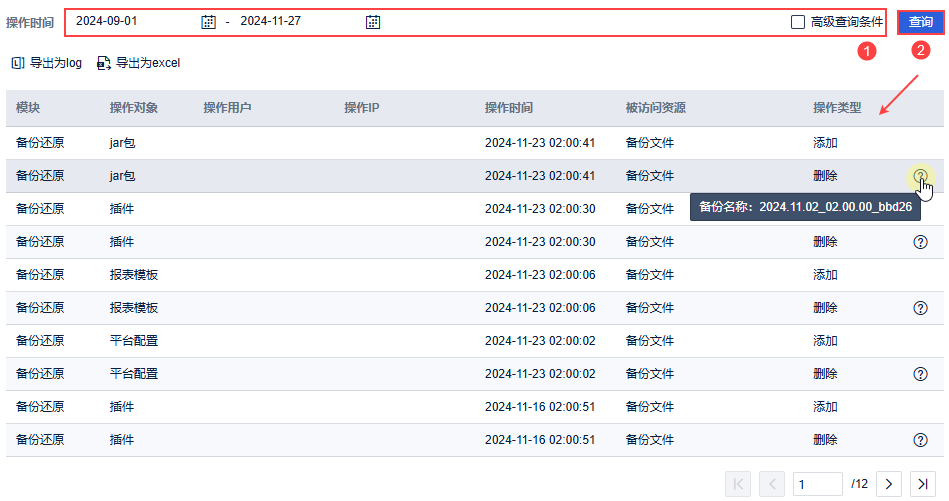Jump to the last page
This screenshot has height=501, width=949.
coord(923,484)
